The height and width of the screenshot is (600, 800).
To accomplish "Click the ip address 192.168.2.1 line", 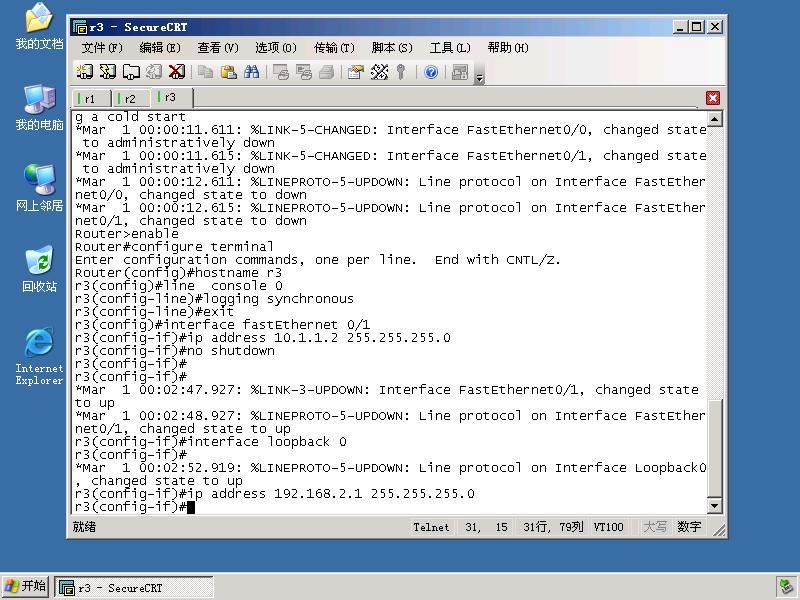I will tap(274, 494).
